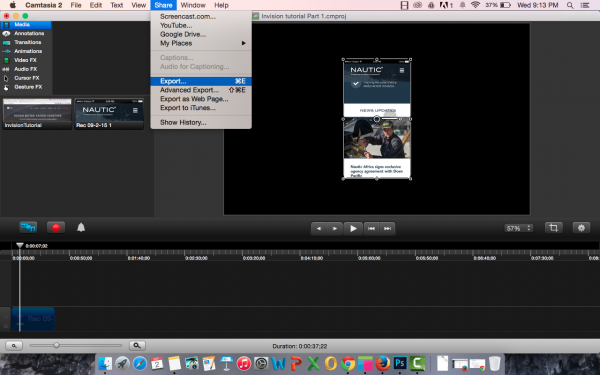Screen dimensions: 600x375
Task: Click the Play button
Action: coord(353,228)
